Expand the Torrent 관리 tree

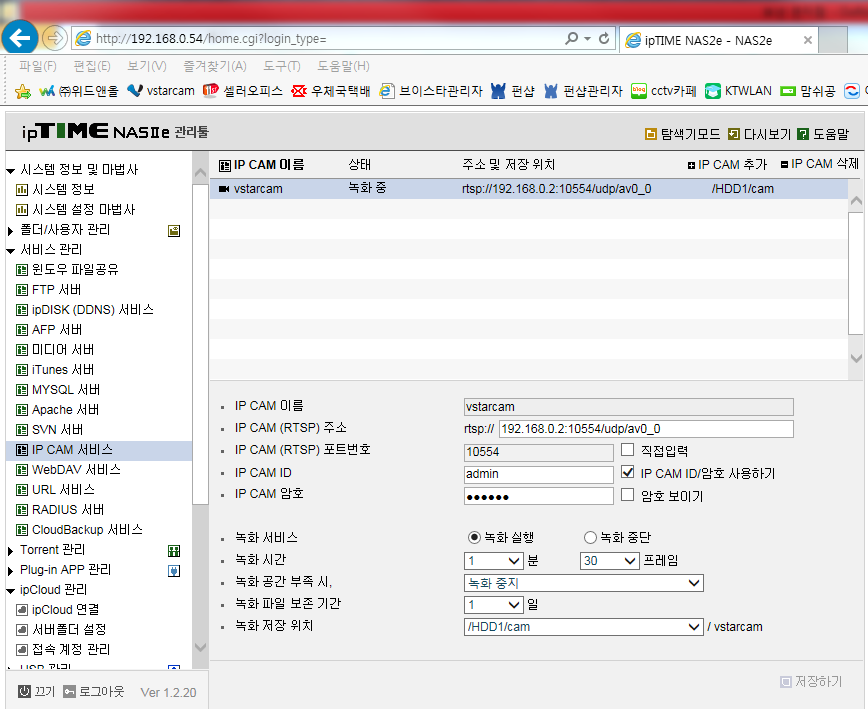[x=11, y=551]
